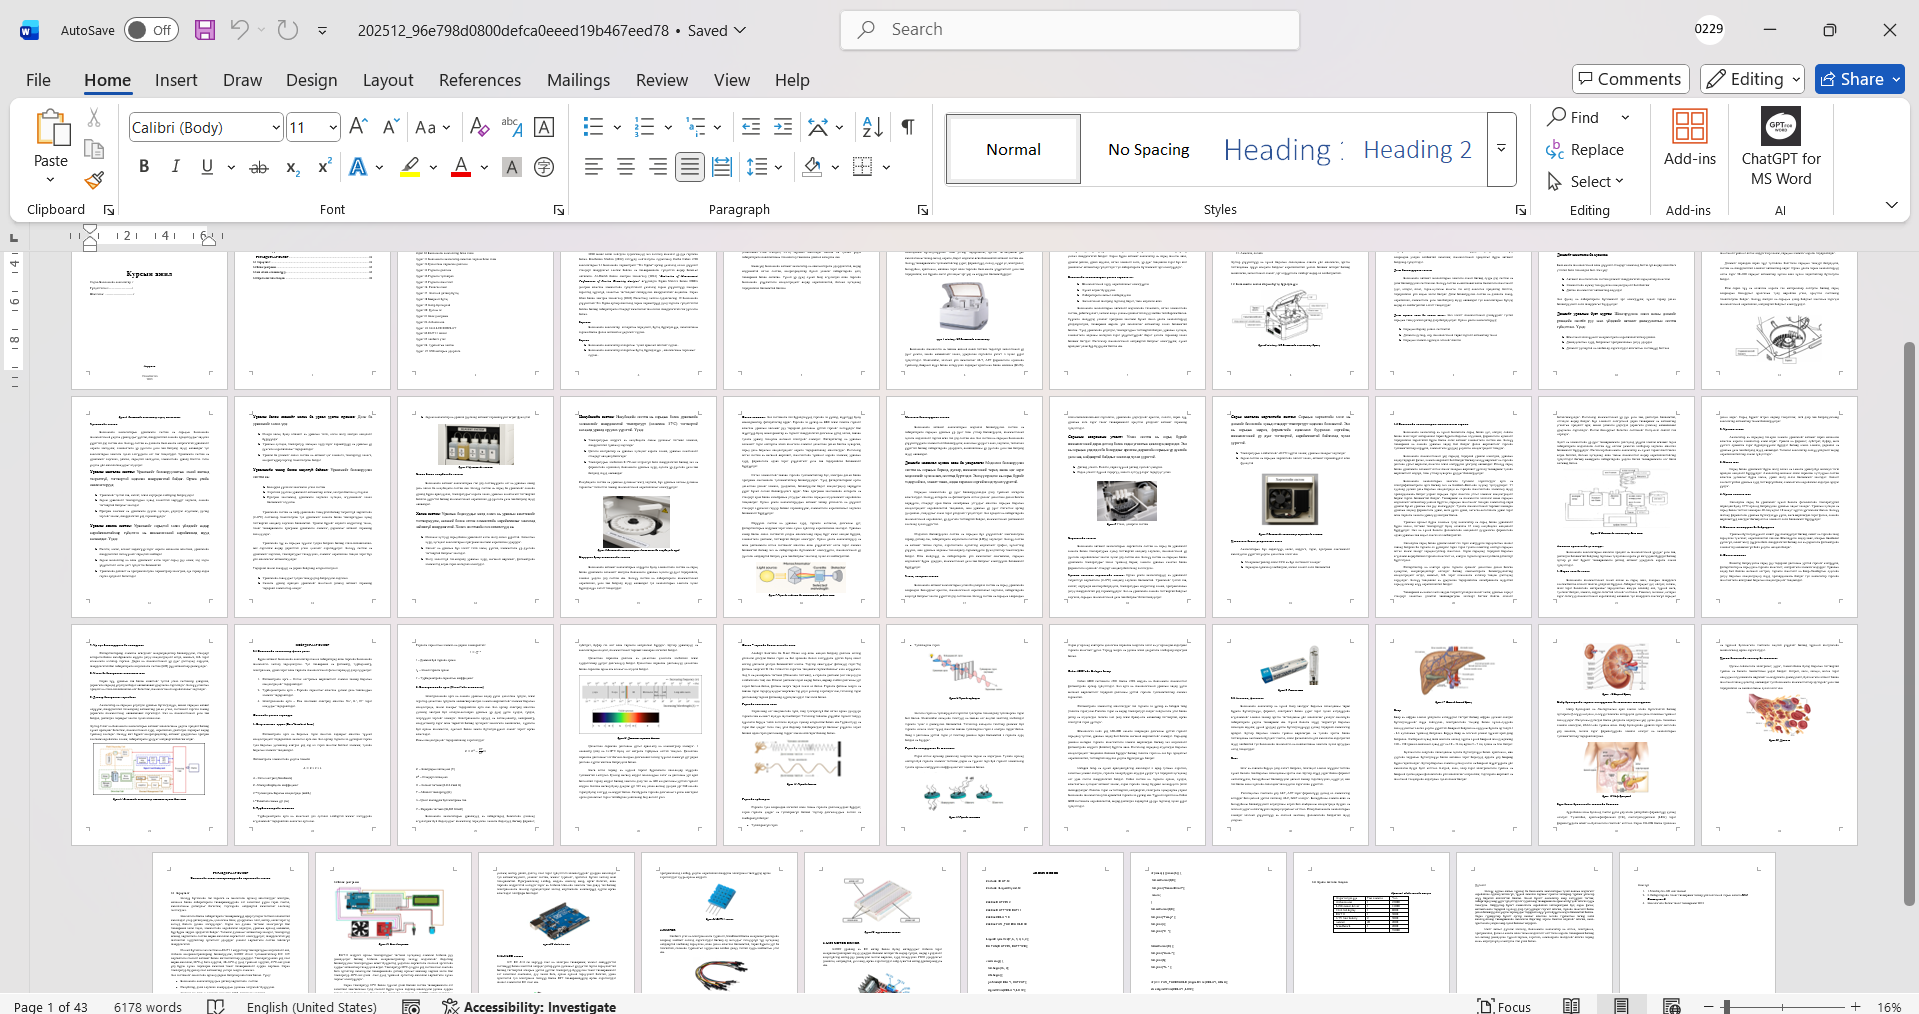Open the font name dropdown
The image size is (1919, 1014).
(276, 128)
